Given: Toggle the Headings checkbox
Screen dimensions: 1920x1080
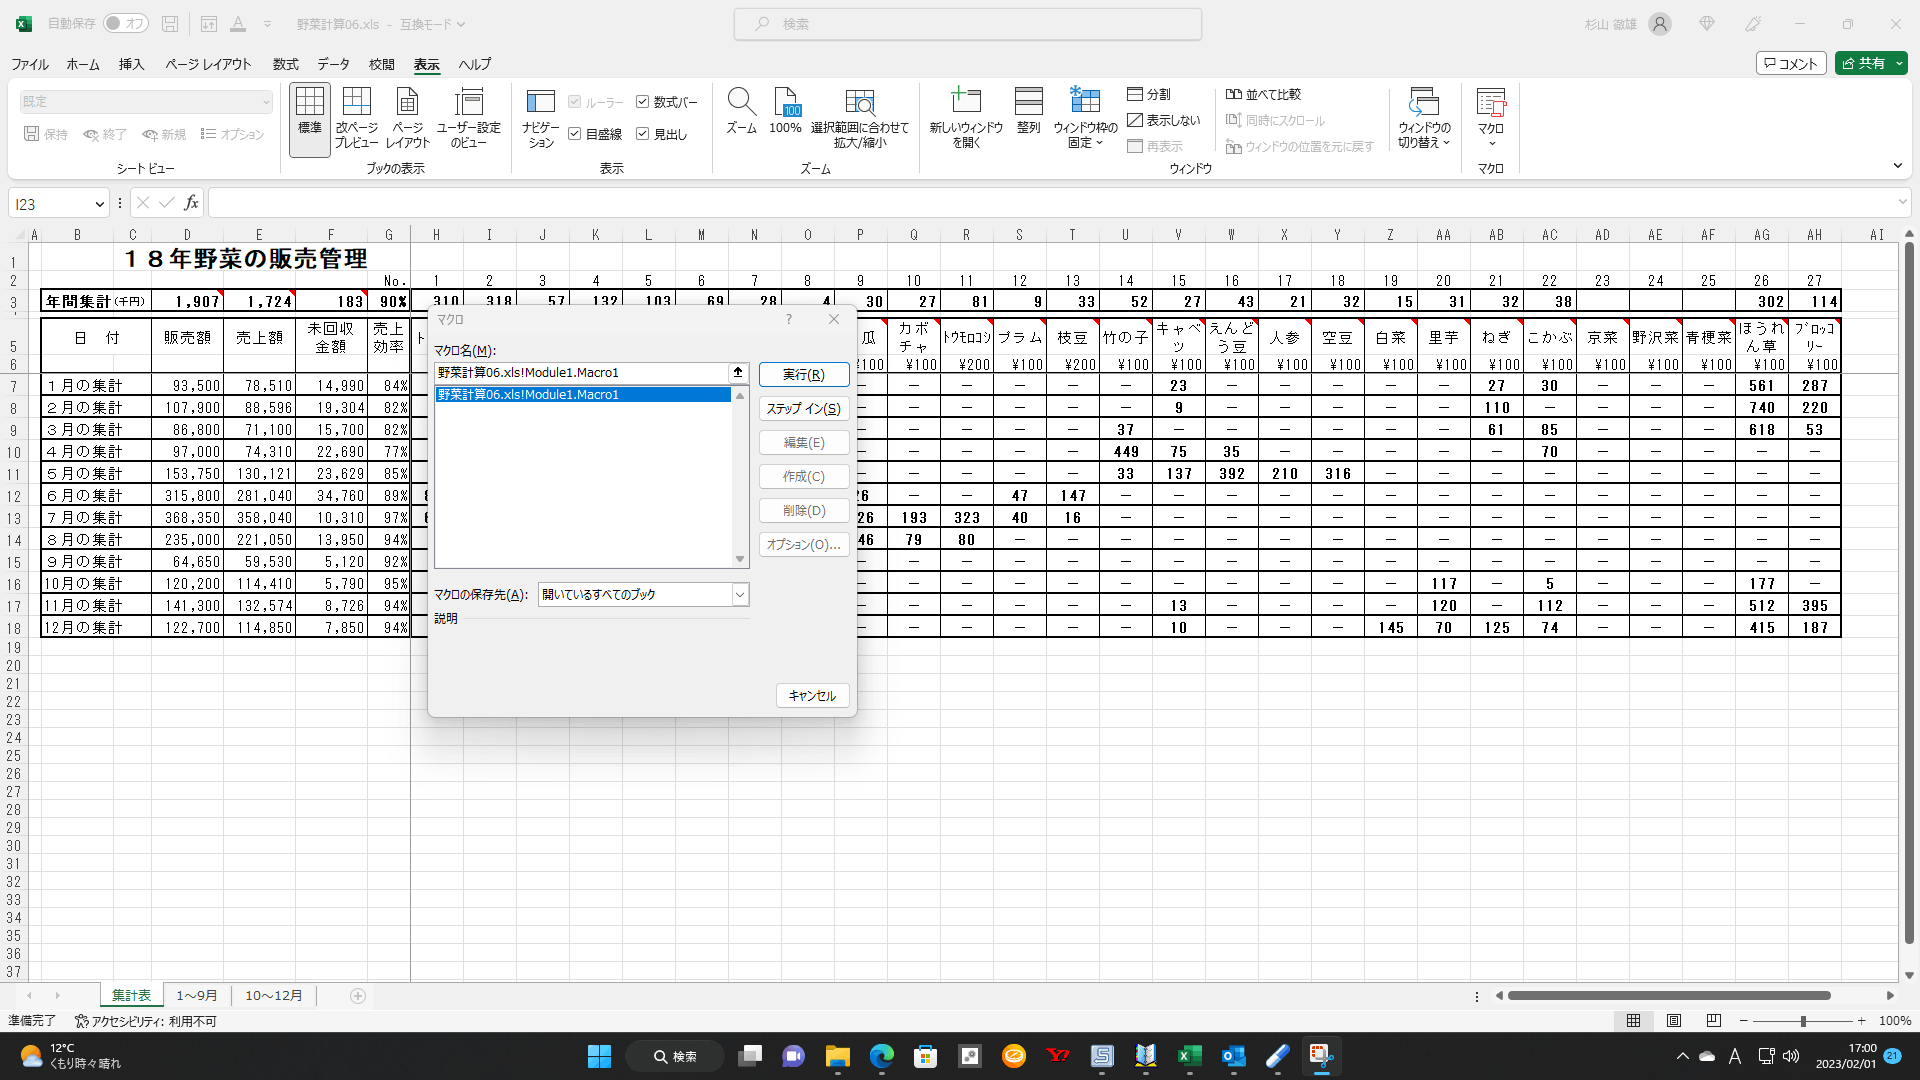Looking at the screenshot, I should [x=643, y=134].
